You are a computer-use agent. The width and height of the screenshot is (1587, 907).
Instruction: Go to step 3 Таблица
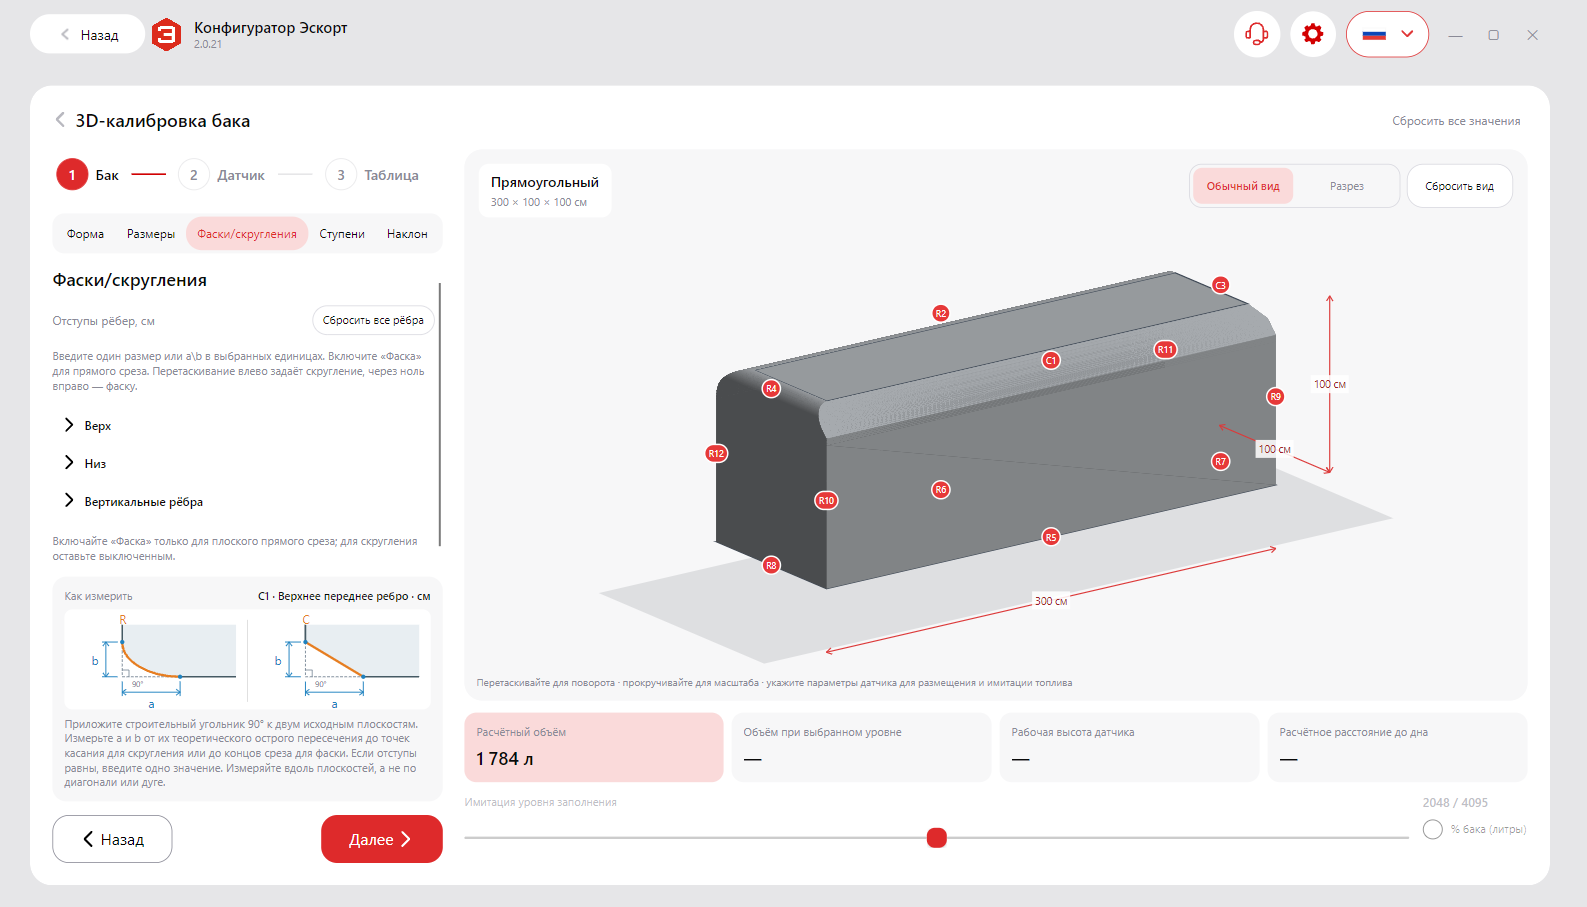point(372,175)
